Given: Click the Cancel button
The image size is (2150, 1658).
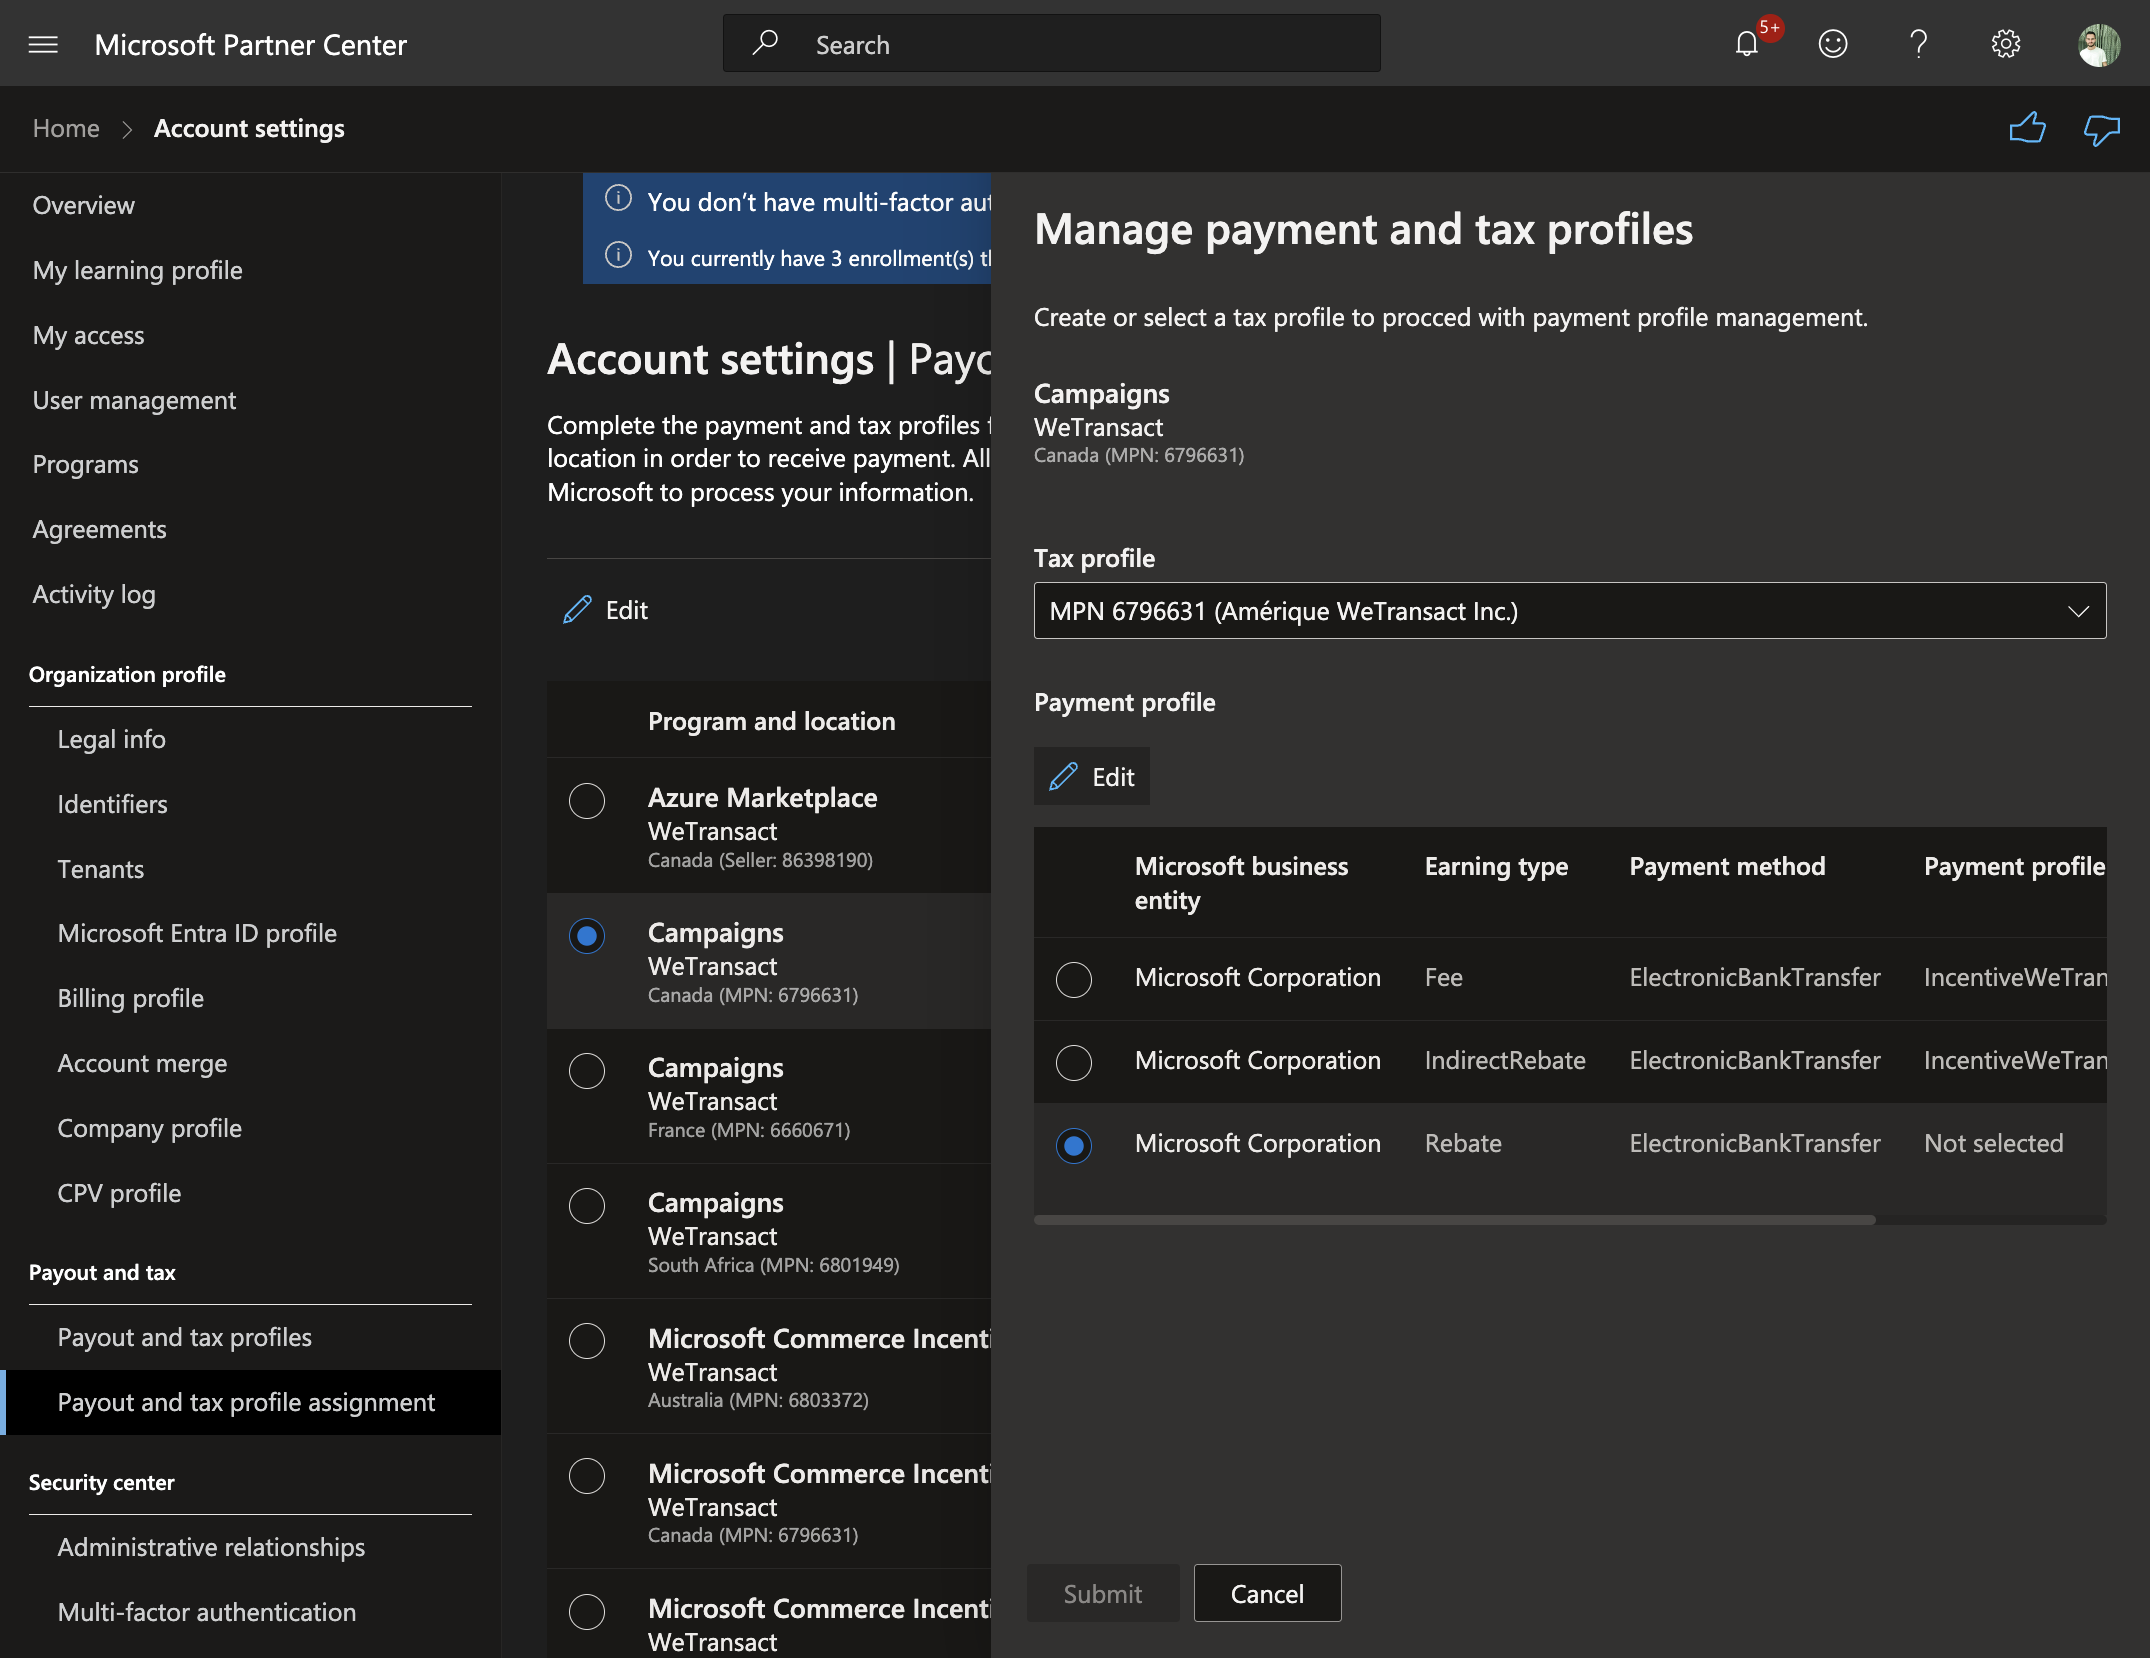Looking at the screenshot, I should [1267, 1593].
